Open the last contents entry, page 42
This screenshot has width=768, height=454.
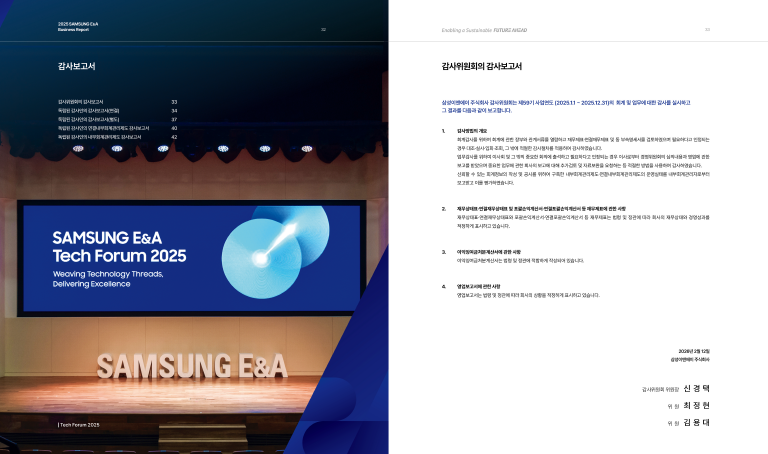point(103,136)
